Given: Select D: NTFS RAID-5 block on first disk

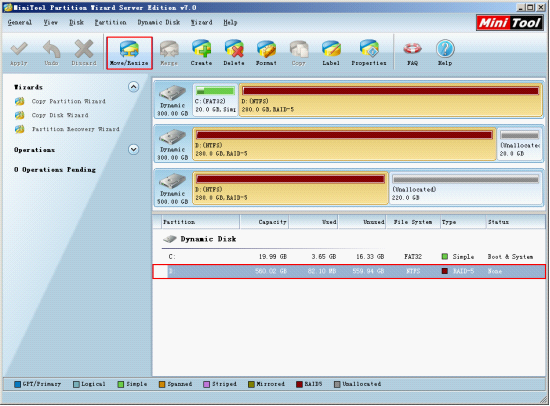Looking at the screenshot, I should [x=391, y=100].
